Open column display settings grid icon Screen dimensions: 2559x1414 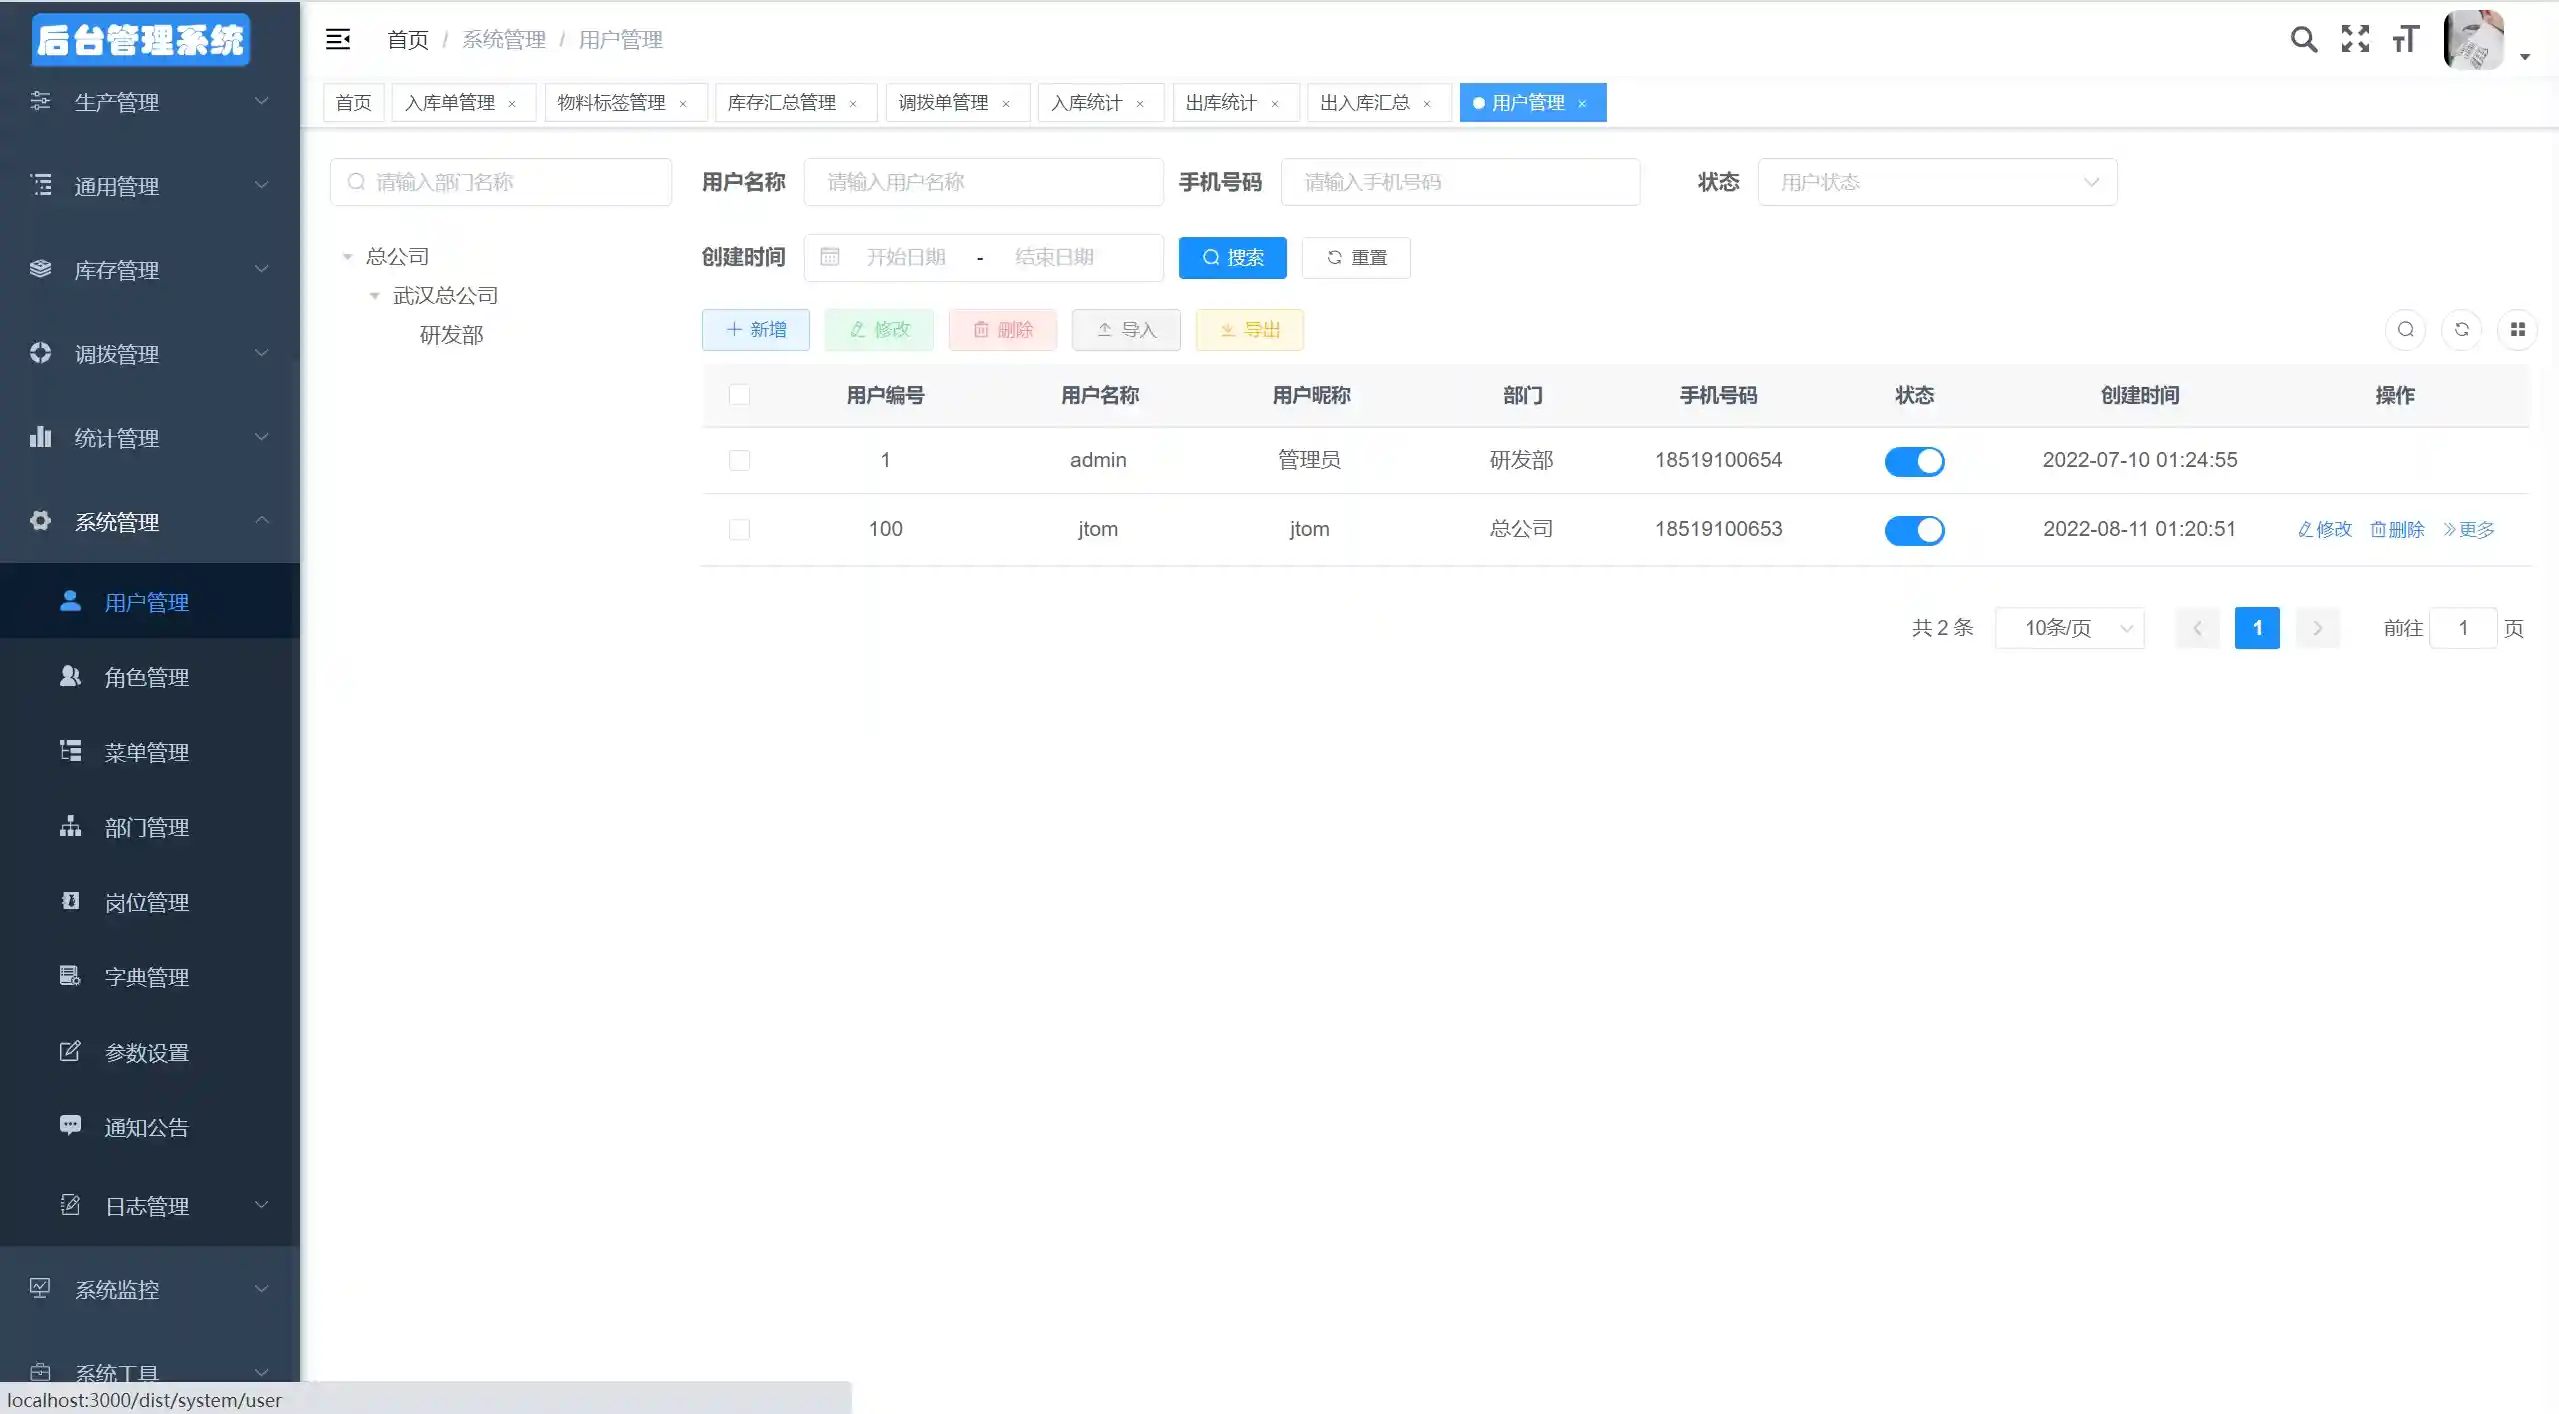click(x=2517, y=329)
